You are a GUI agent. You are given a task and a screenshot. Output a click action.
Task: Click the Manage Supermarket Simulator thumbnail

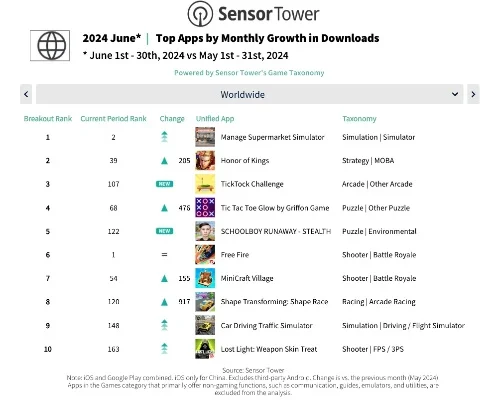point(205,137)
